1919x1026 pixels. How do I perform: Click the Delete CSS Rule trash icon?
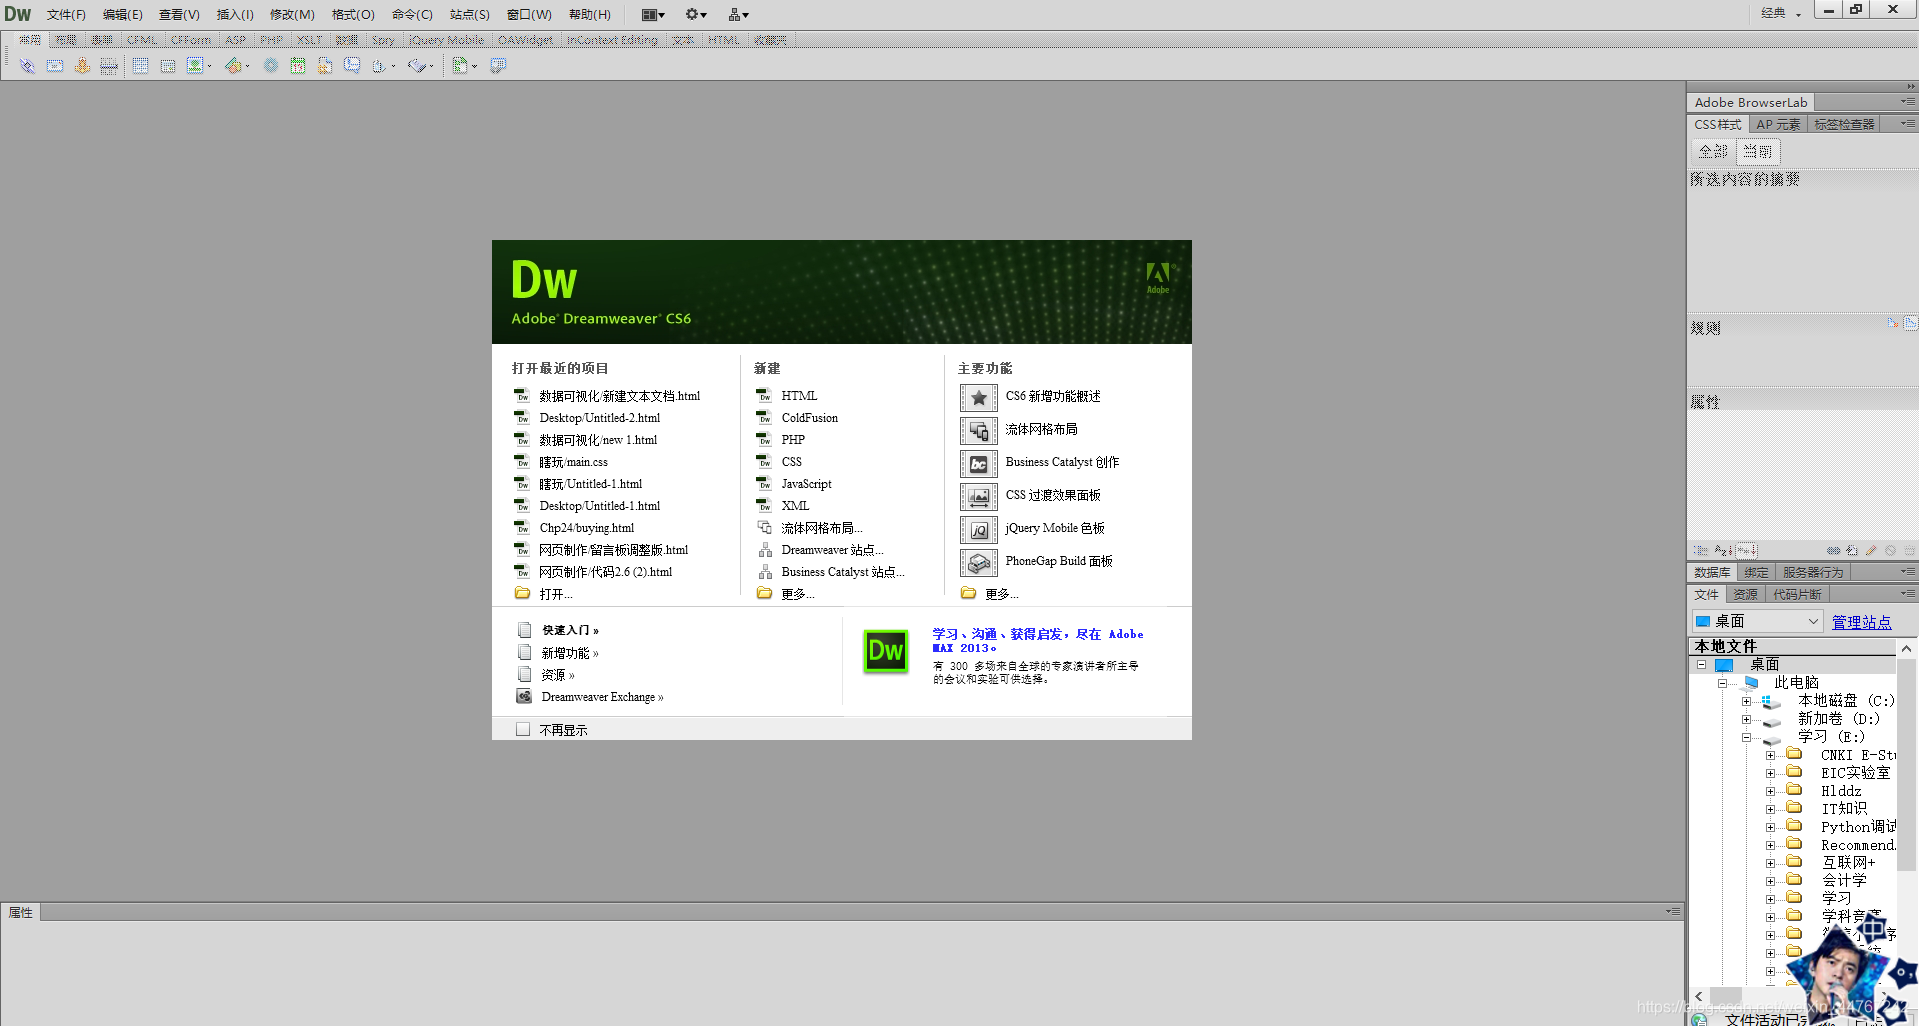pos(1909,551)
